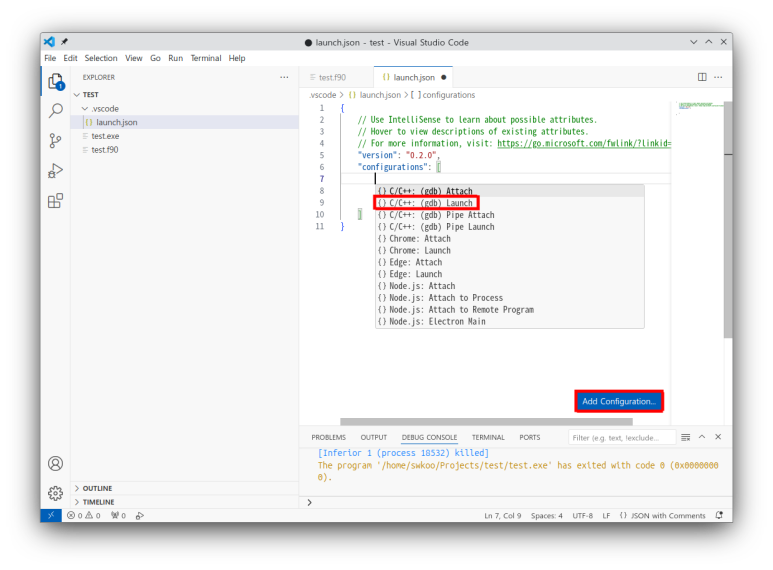Open test.exe in the explorer tree
The width and height of the screenshot is (773, 570).
point(185,136)
